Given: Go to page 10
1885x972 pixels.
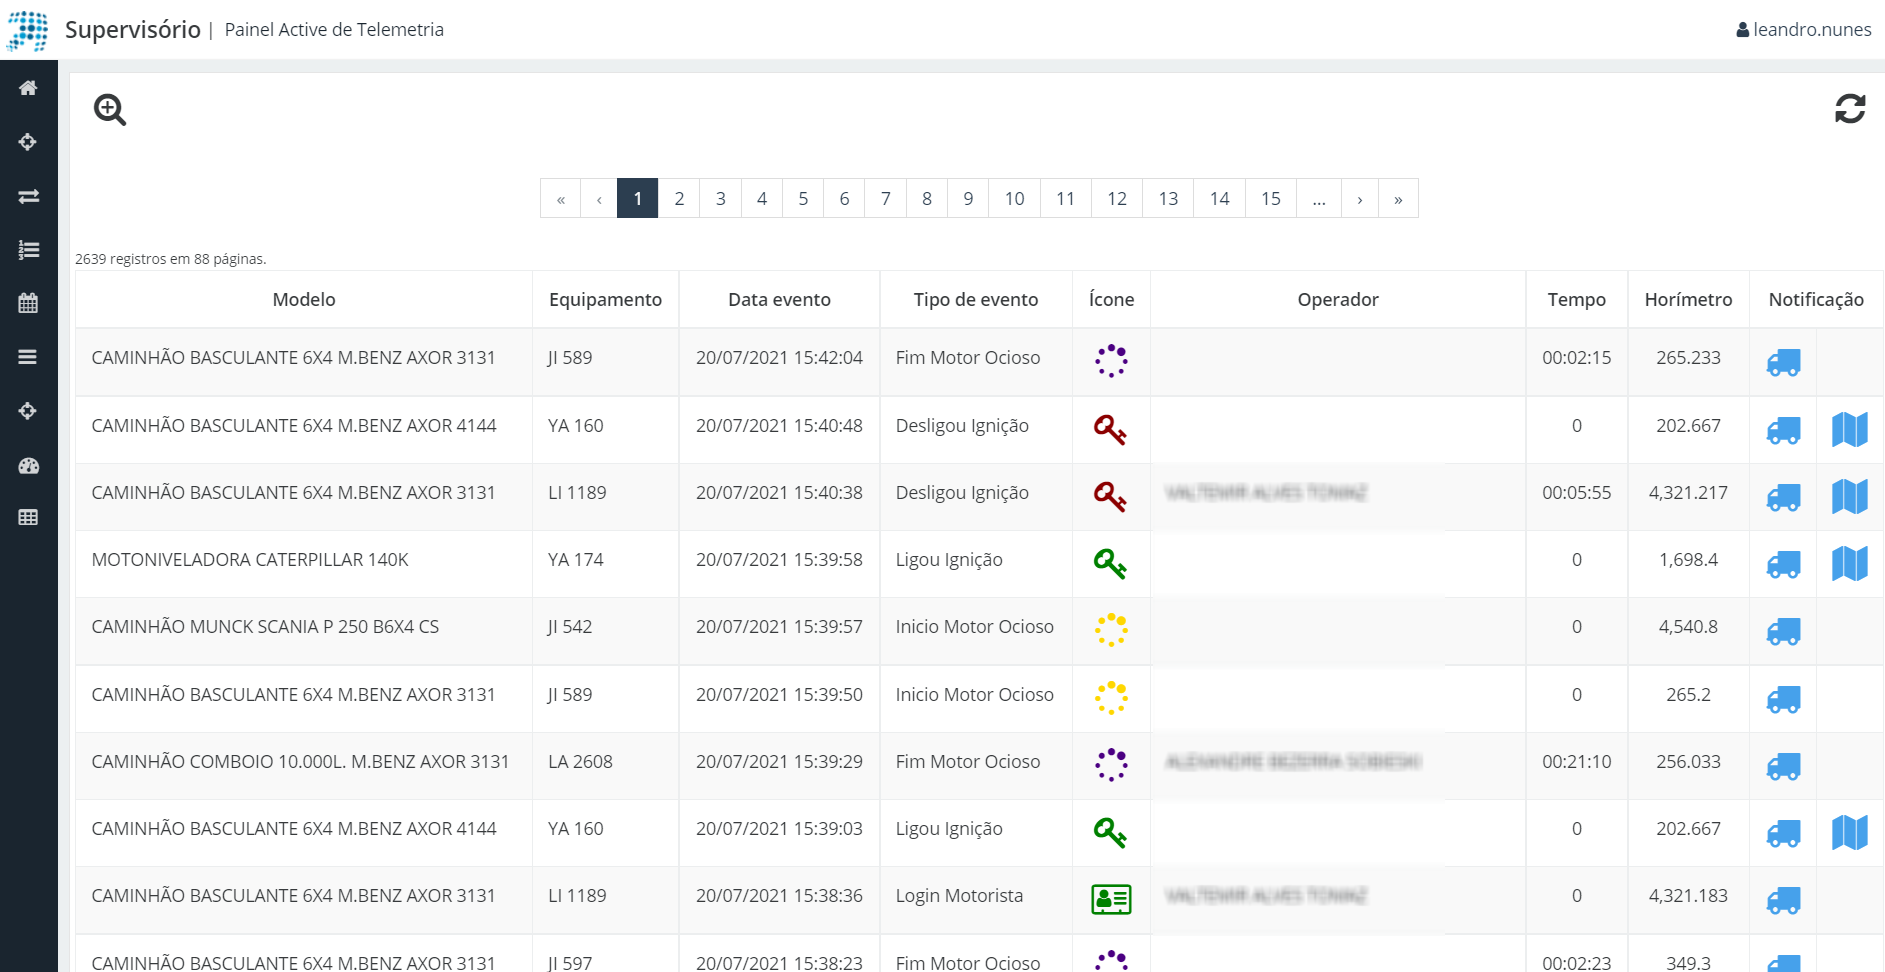Looking at the screenshot, I should pyautogui.click(x=1015, y=199).
